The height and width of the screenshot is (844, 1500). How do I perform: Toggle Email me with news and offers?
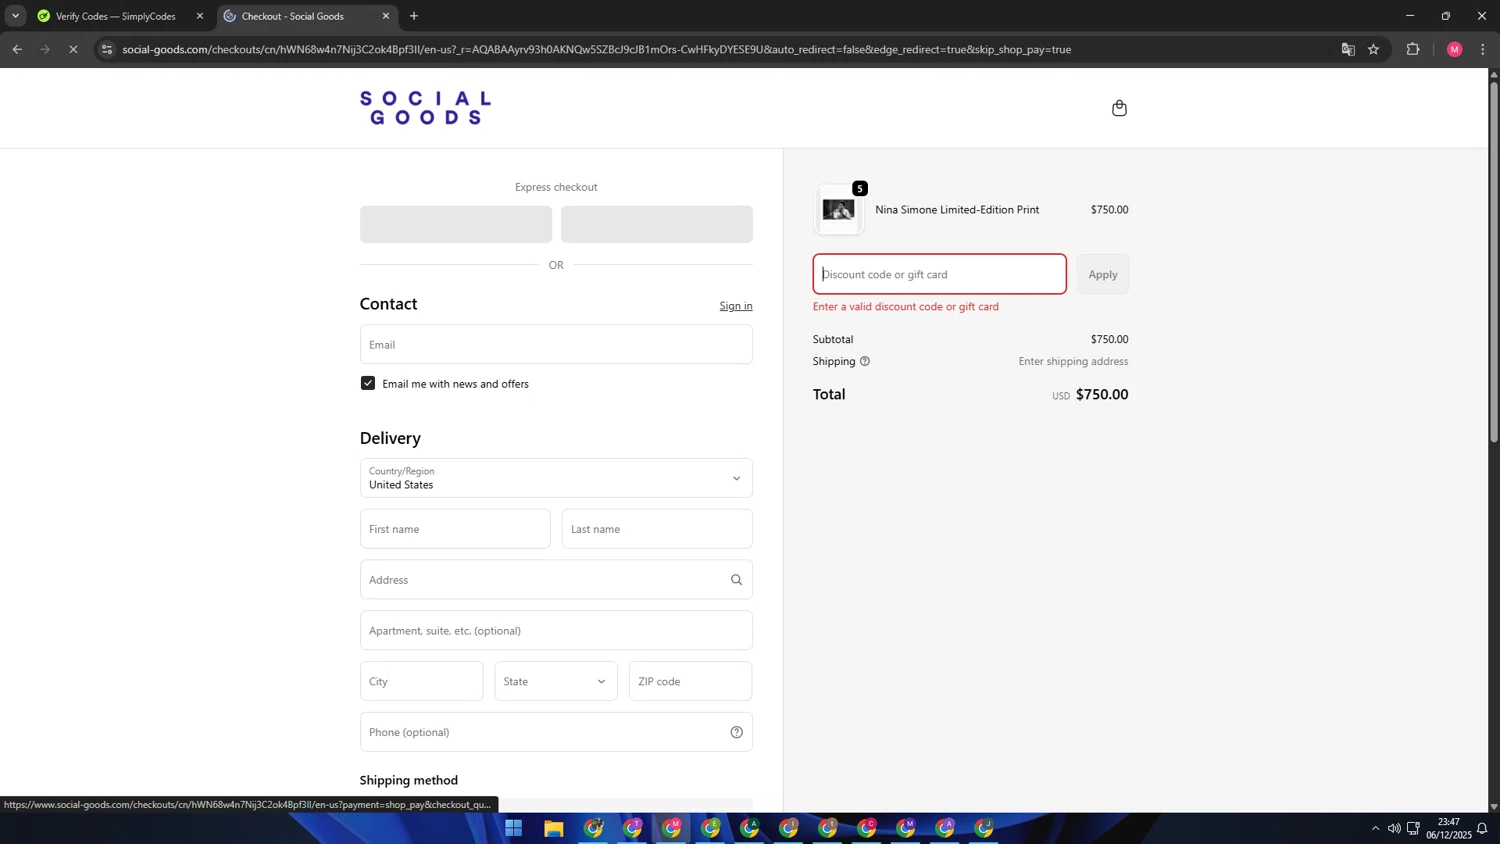click(368, 383)
